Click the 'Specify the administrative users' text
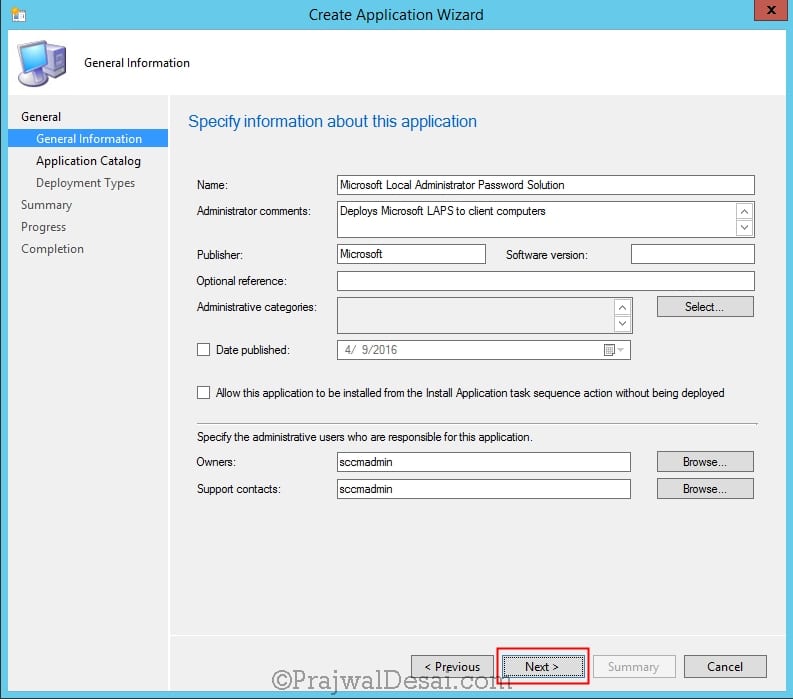Image resolution: width=793 pixels, height=699 pixels. point(365,437)
